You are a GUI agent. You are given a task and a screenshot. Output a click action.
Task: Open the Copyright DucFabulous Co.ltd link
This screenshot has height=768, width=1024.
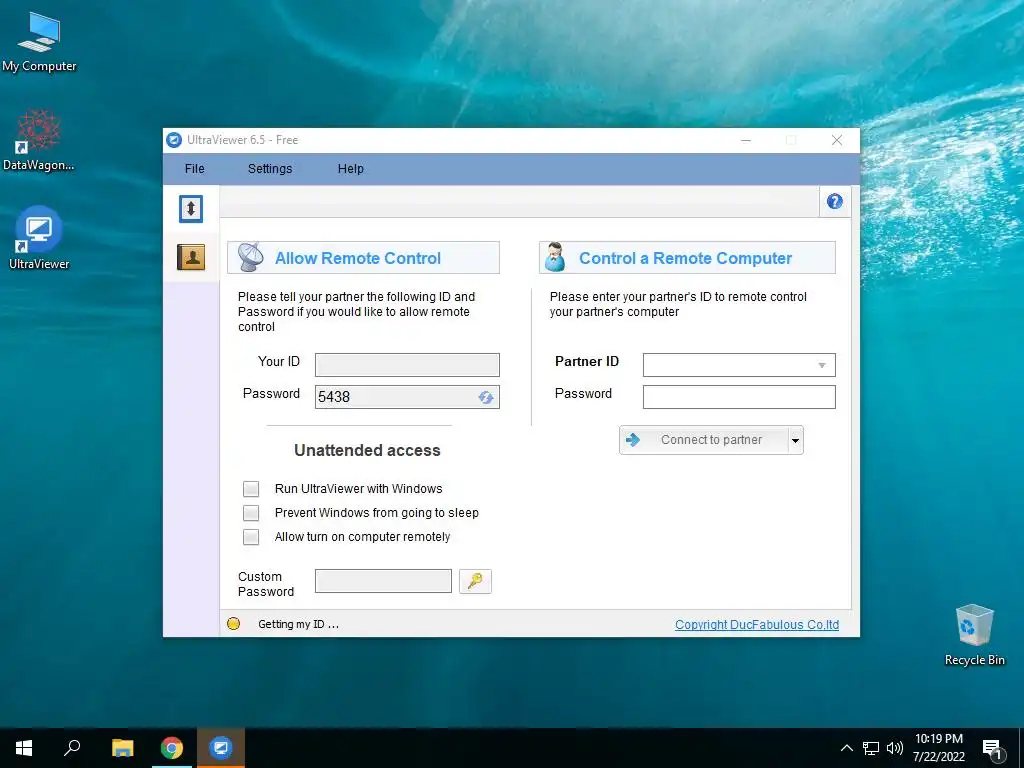pos(757,624)
